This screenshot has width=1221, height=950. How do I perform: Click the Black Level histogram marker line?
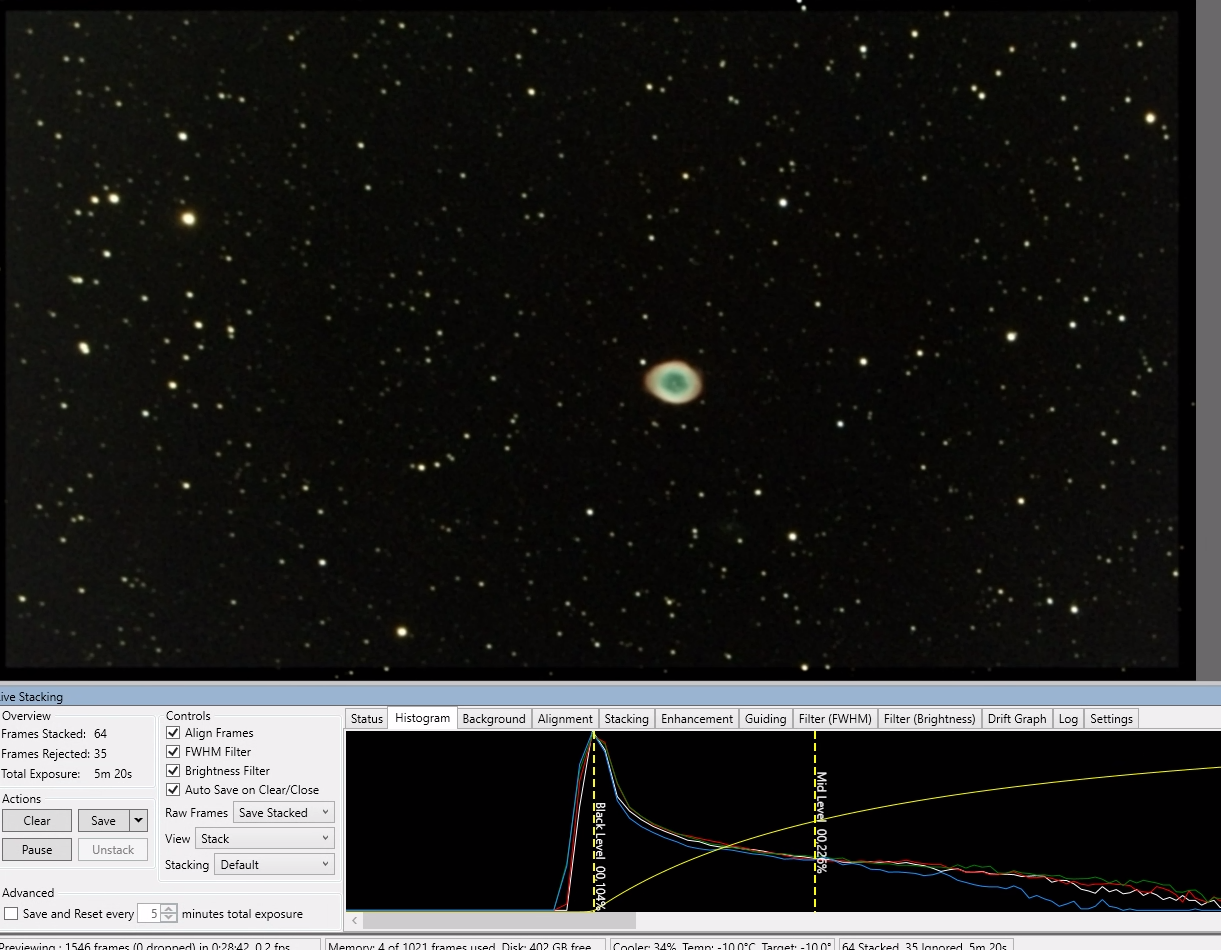pos(594,820)
